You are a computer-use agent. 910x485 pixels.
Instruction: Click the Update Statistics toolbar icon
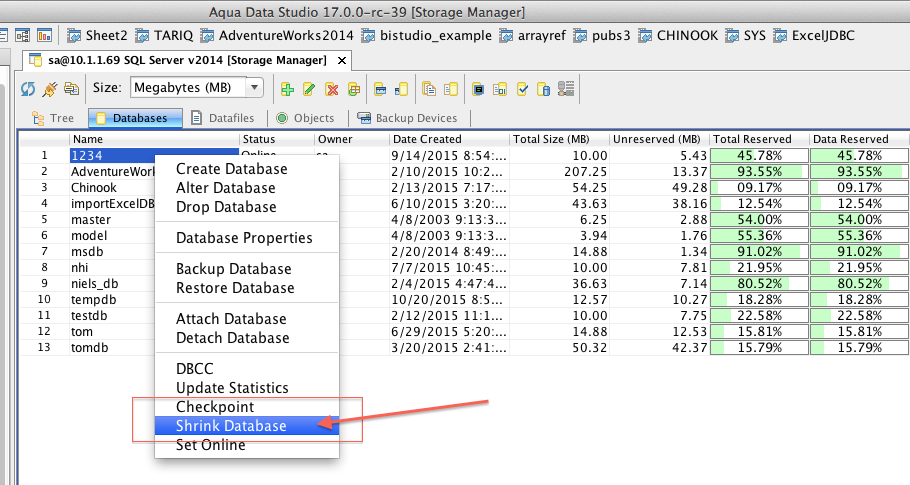click(500, 89)
